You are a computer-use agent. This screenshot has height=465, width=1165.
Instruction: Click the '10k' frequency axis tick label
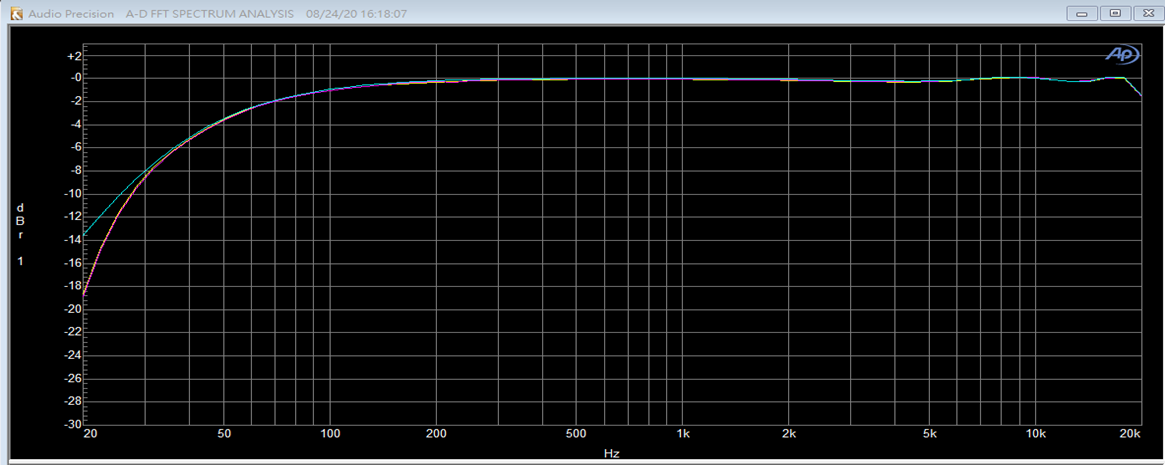tap(1035, 435)
